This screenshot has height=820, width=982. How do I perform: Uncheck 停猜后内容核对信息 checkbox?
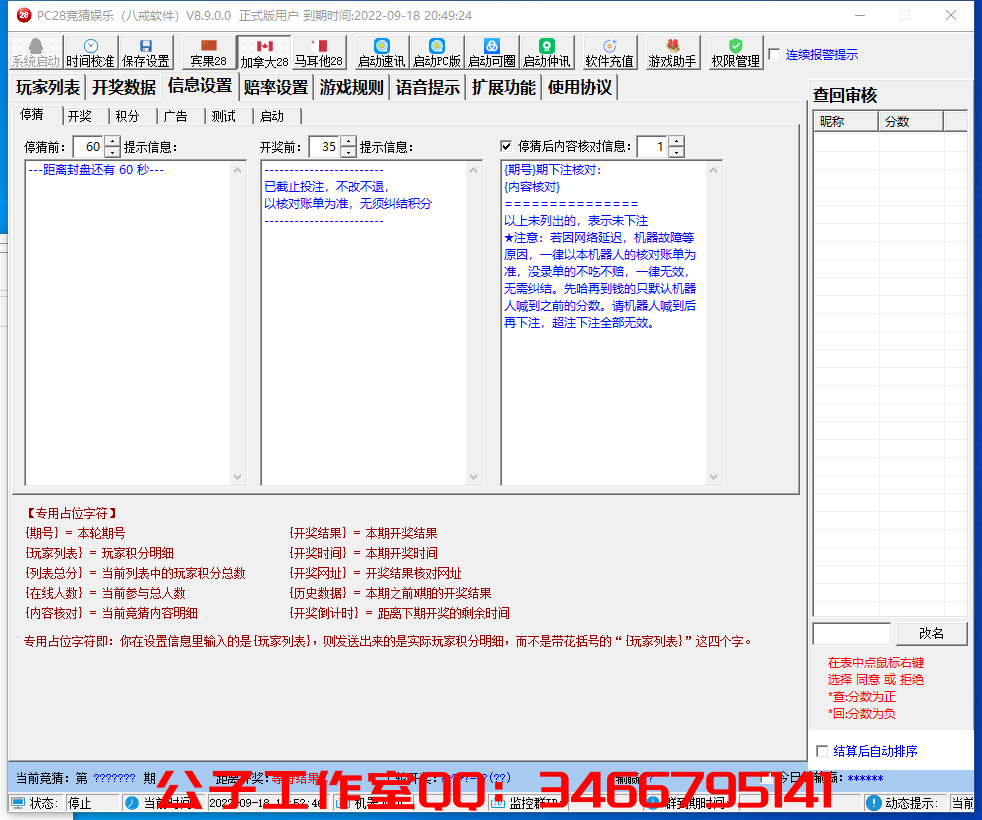(x=506, y=146)
